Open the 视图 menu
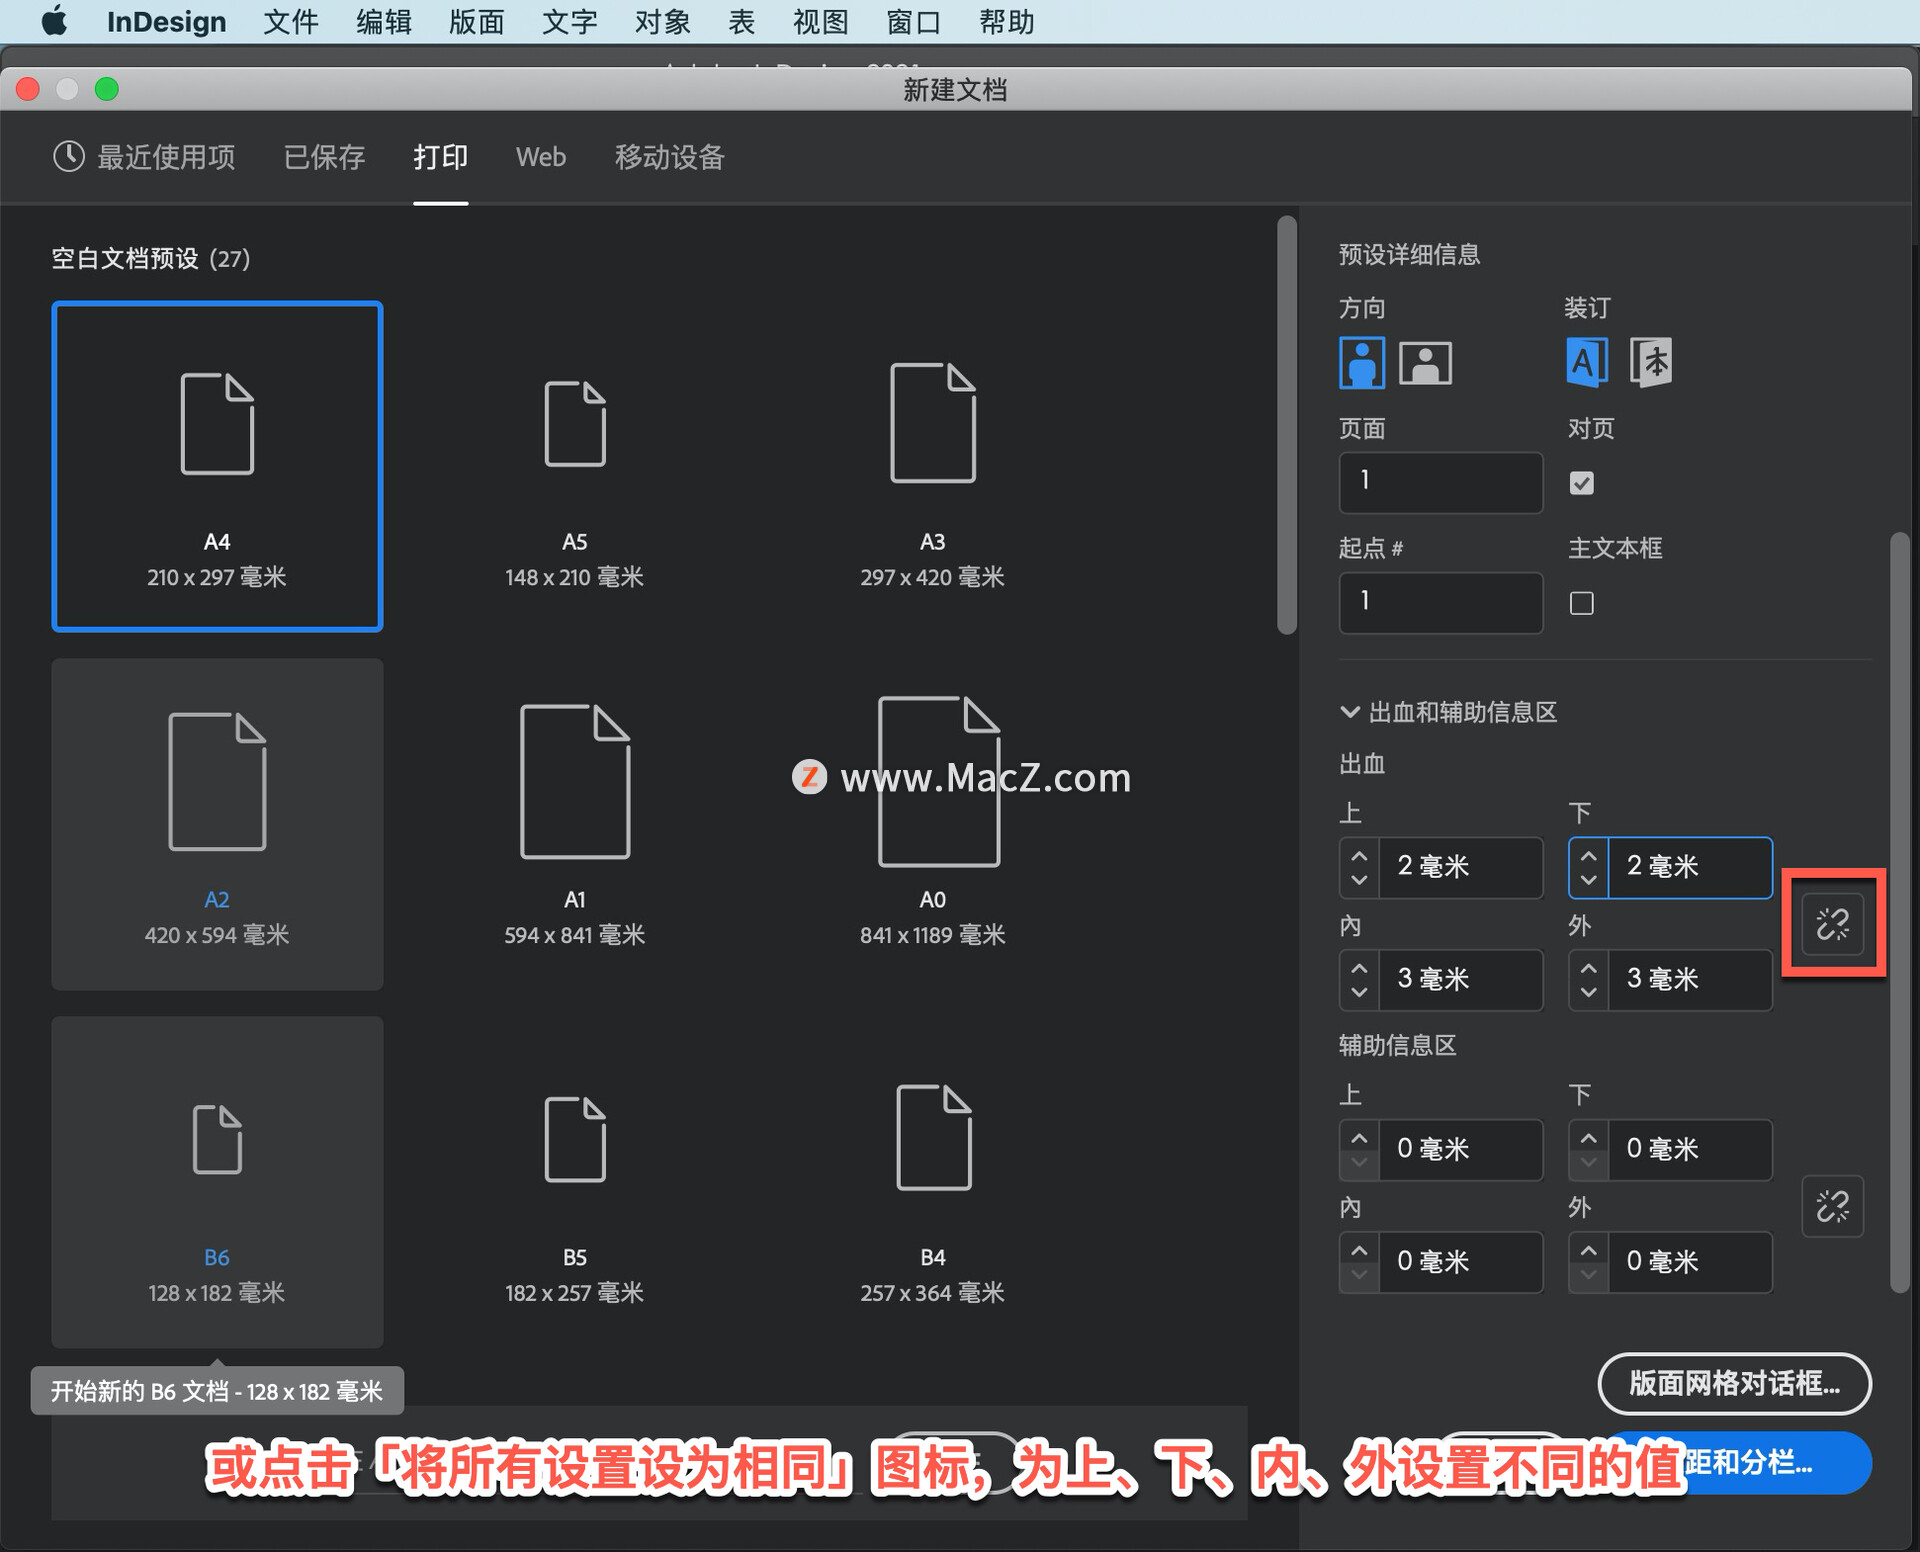 820,21
